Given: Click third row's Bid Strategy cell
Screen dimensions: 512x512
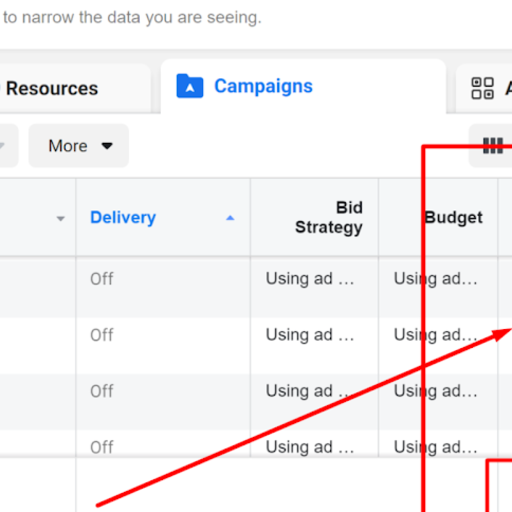Looking at the screenshot, I should [310, 391].
